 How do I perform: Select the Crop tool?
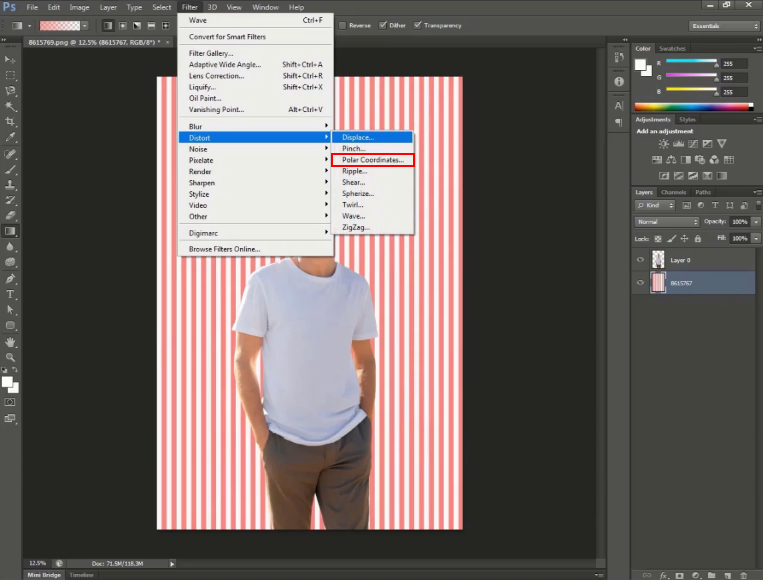click(10, 122)
